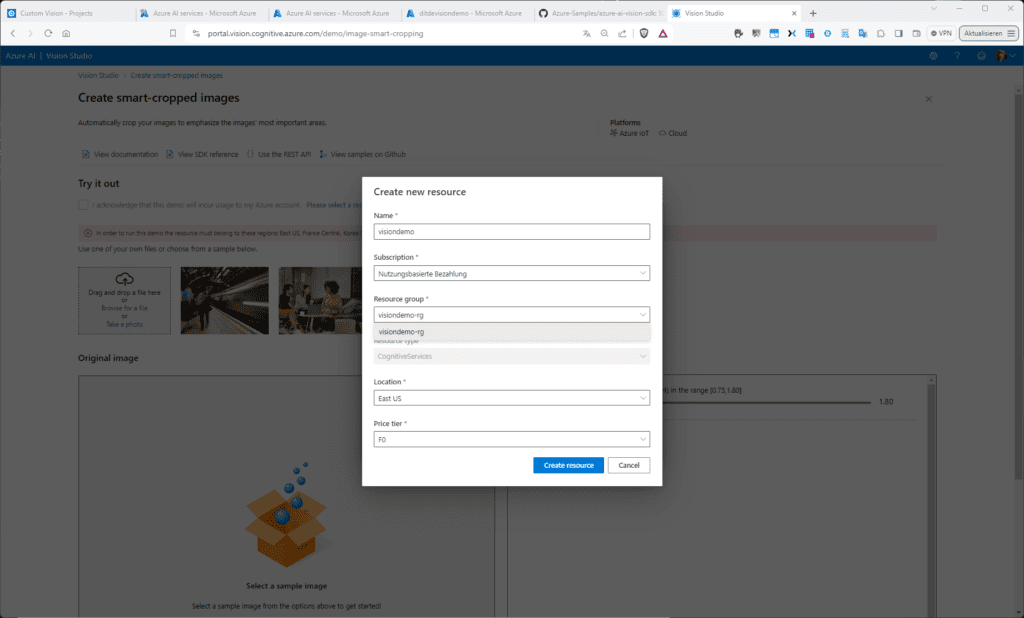Open a new browser tab
1024x618 pixels.
(813, 13)
